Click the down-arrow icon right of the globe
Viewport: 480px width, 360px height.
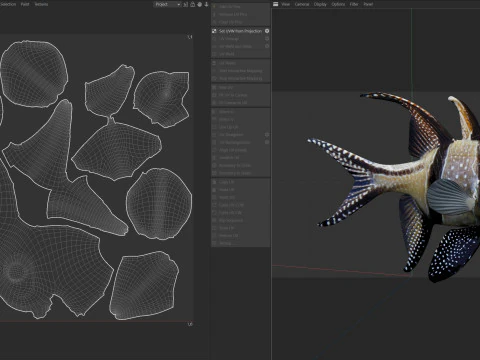pyautogui.click(x=206, y=4)
